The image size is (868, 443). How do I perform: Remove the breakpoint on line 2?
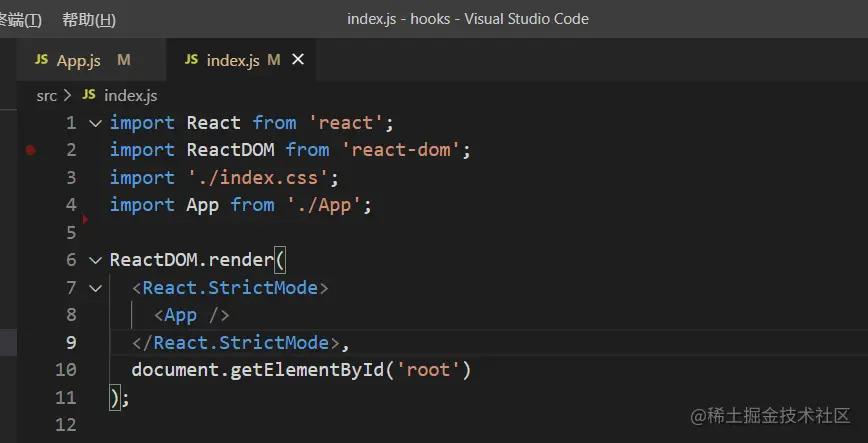pos(31,150)
